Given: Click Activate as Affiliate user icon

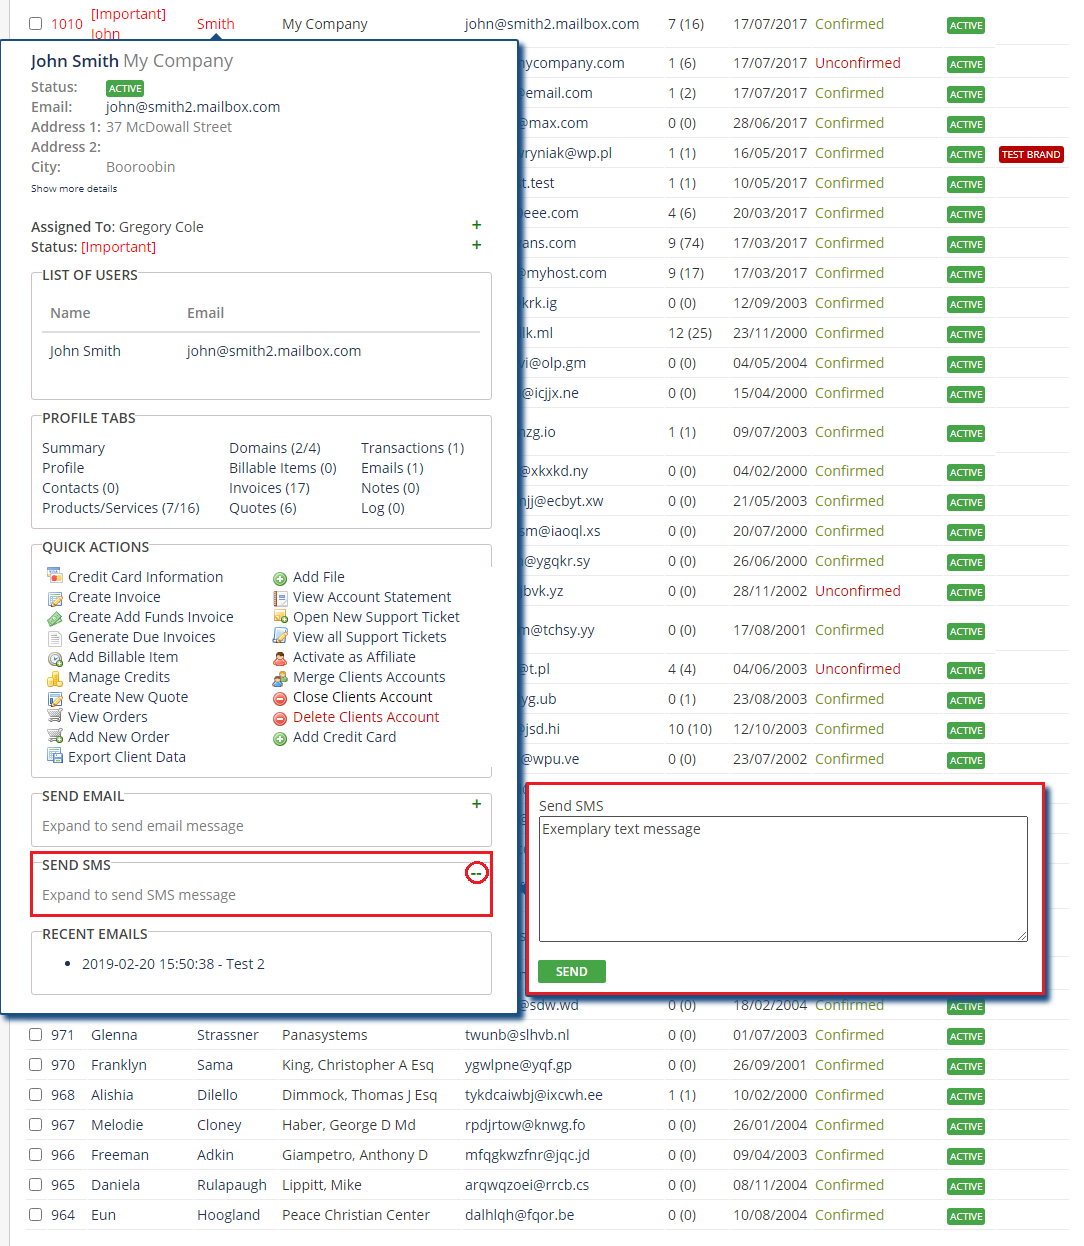Looking at the screenshot, I should point(280,658).
